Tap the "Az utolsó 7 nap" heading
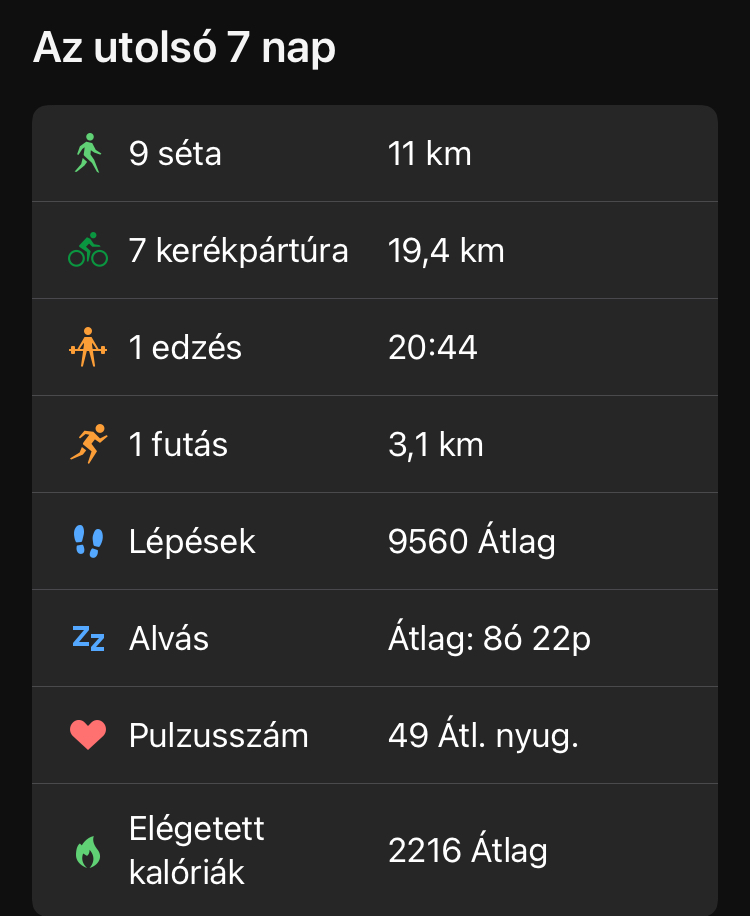 pos(184,48)
